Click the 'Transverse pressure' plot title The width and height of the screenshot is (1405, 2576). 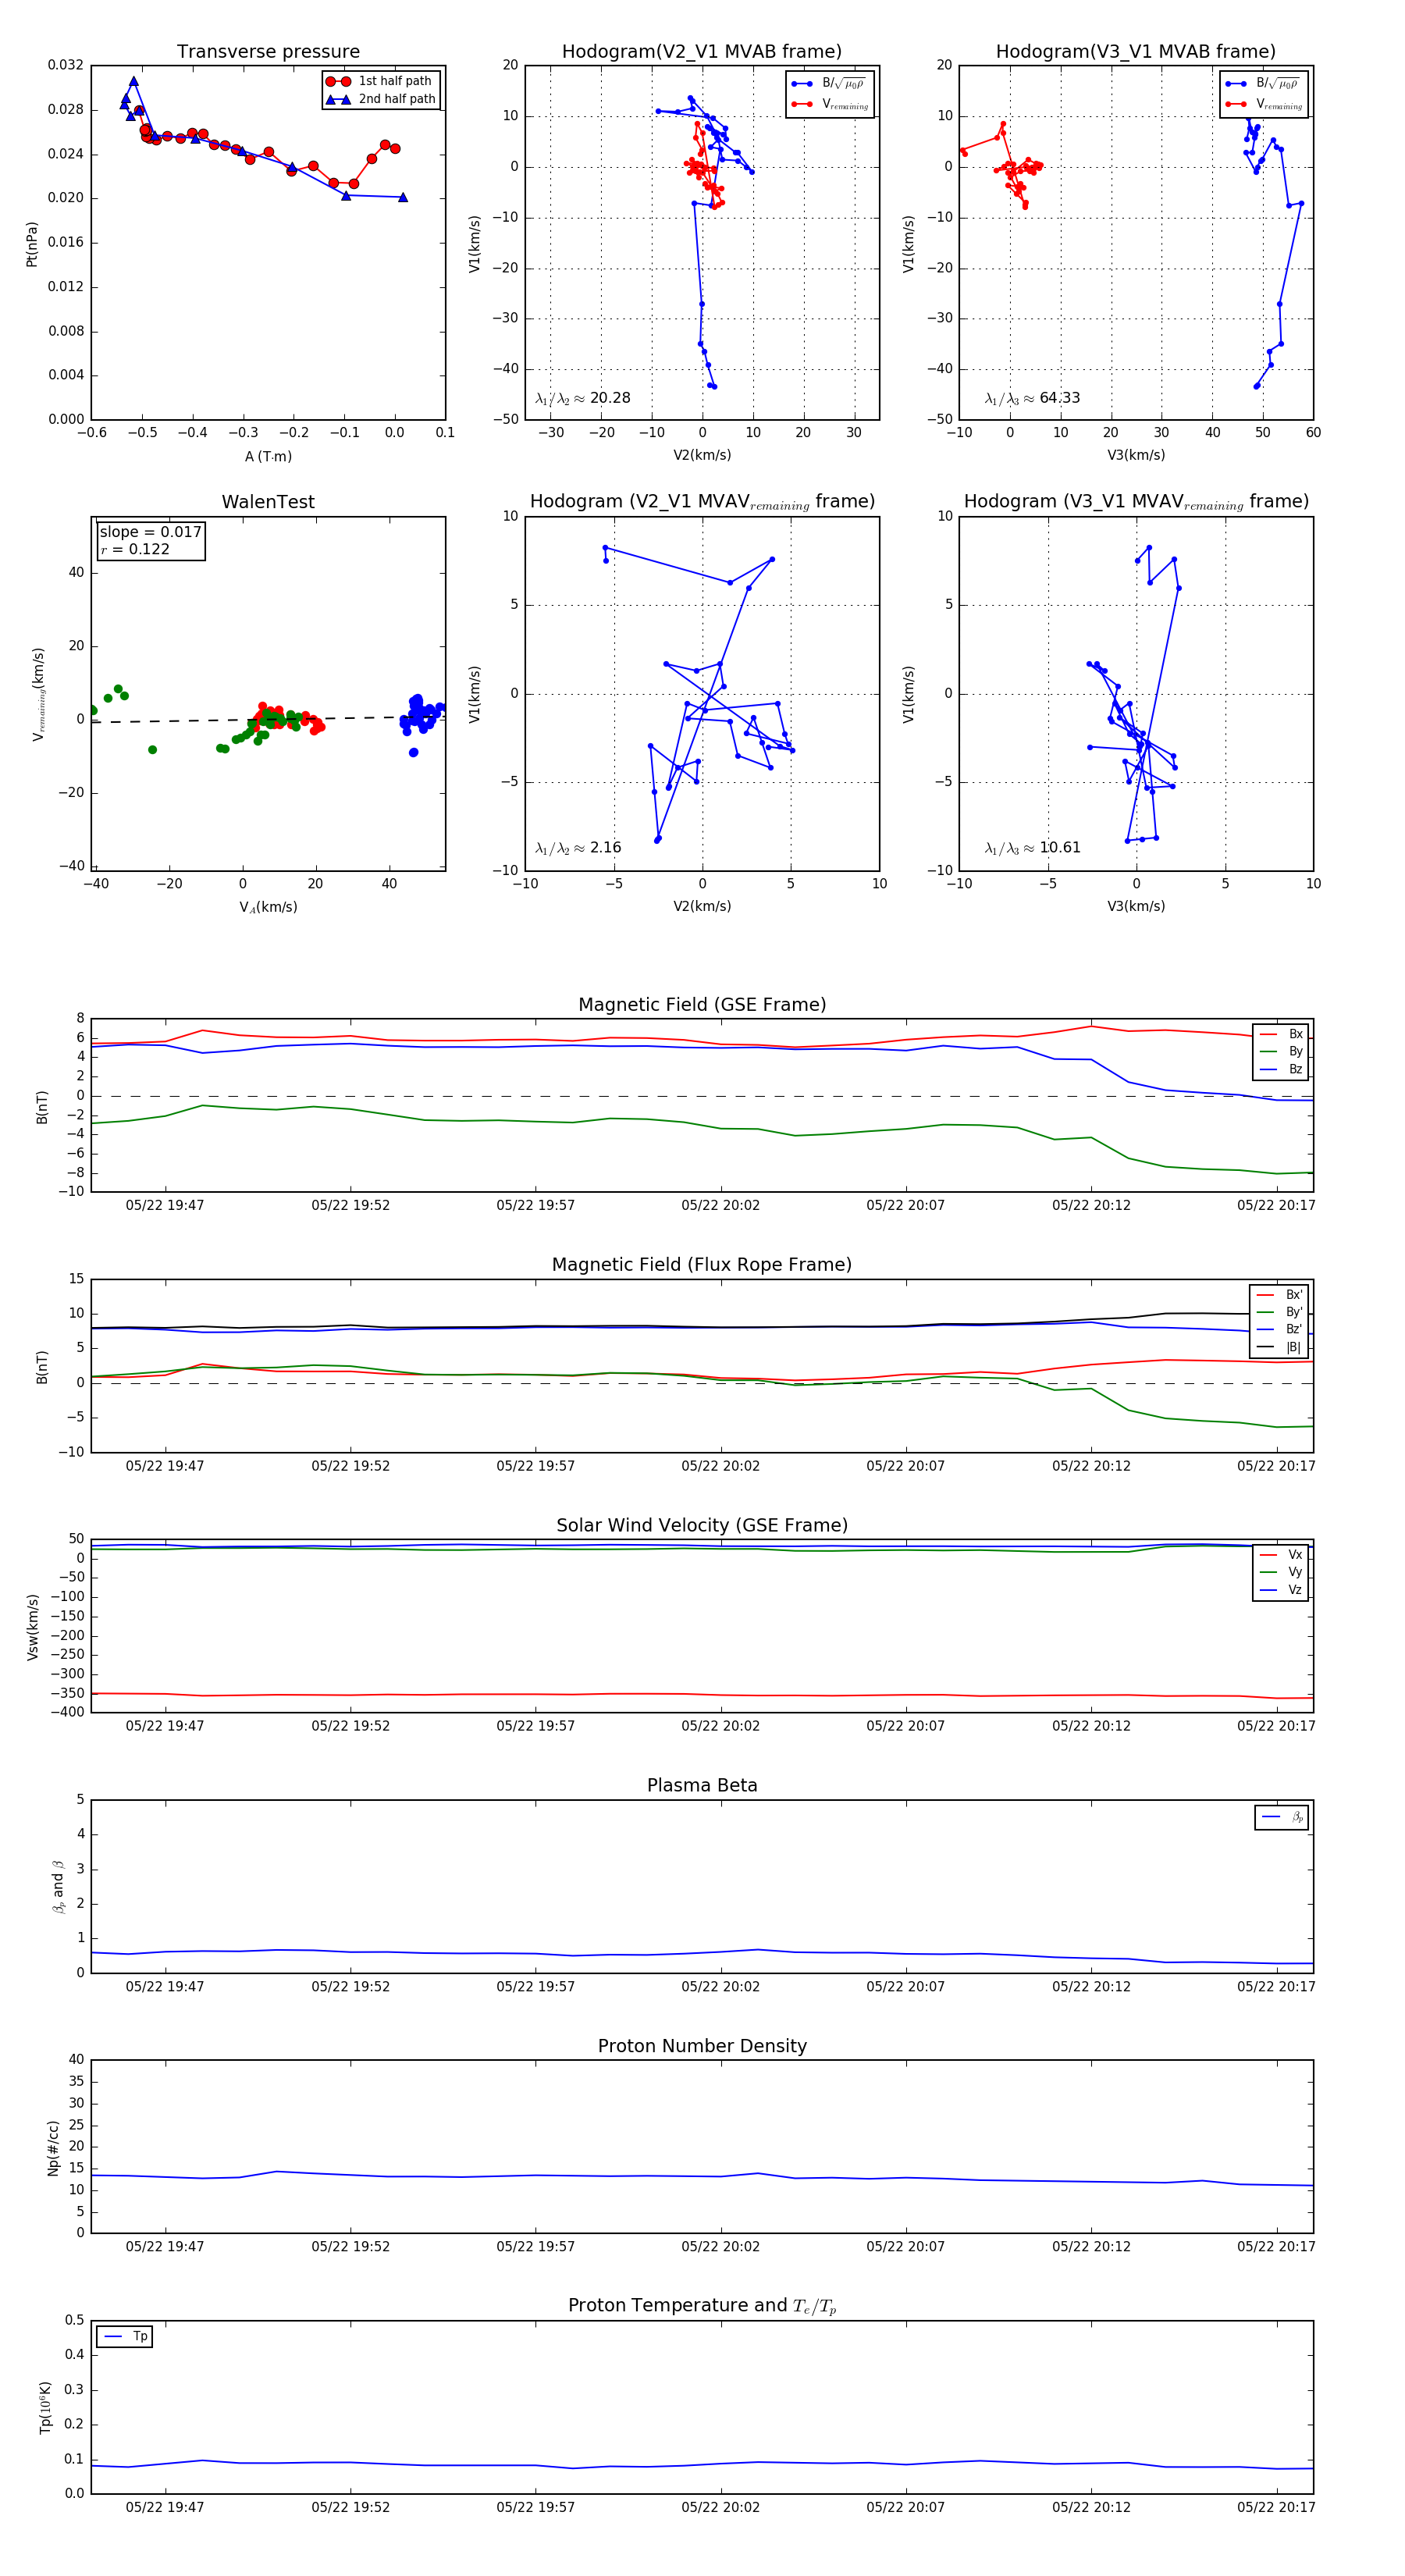(268, 52)
